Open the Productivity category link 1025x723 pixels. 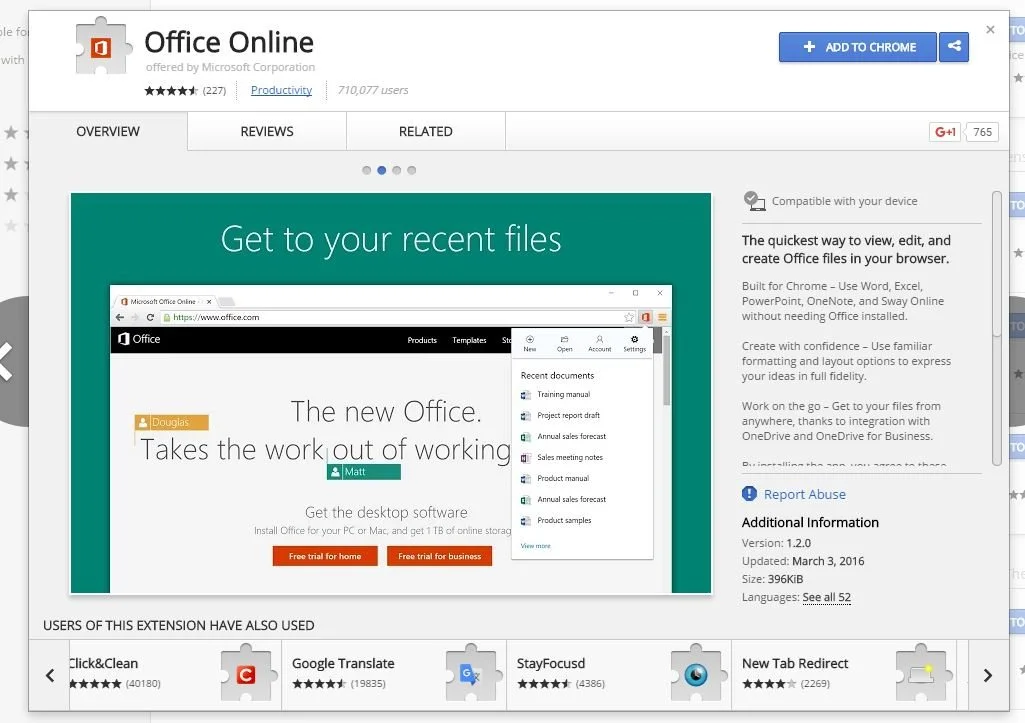click(x=281, y=90)
